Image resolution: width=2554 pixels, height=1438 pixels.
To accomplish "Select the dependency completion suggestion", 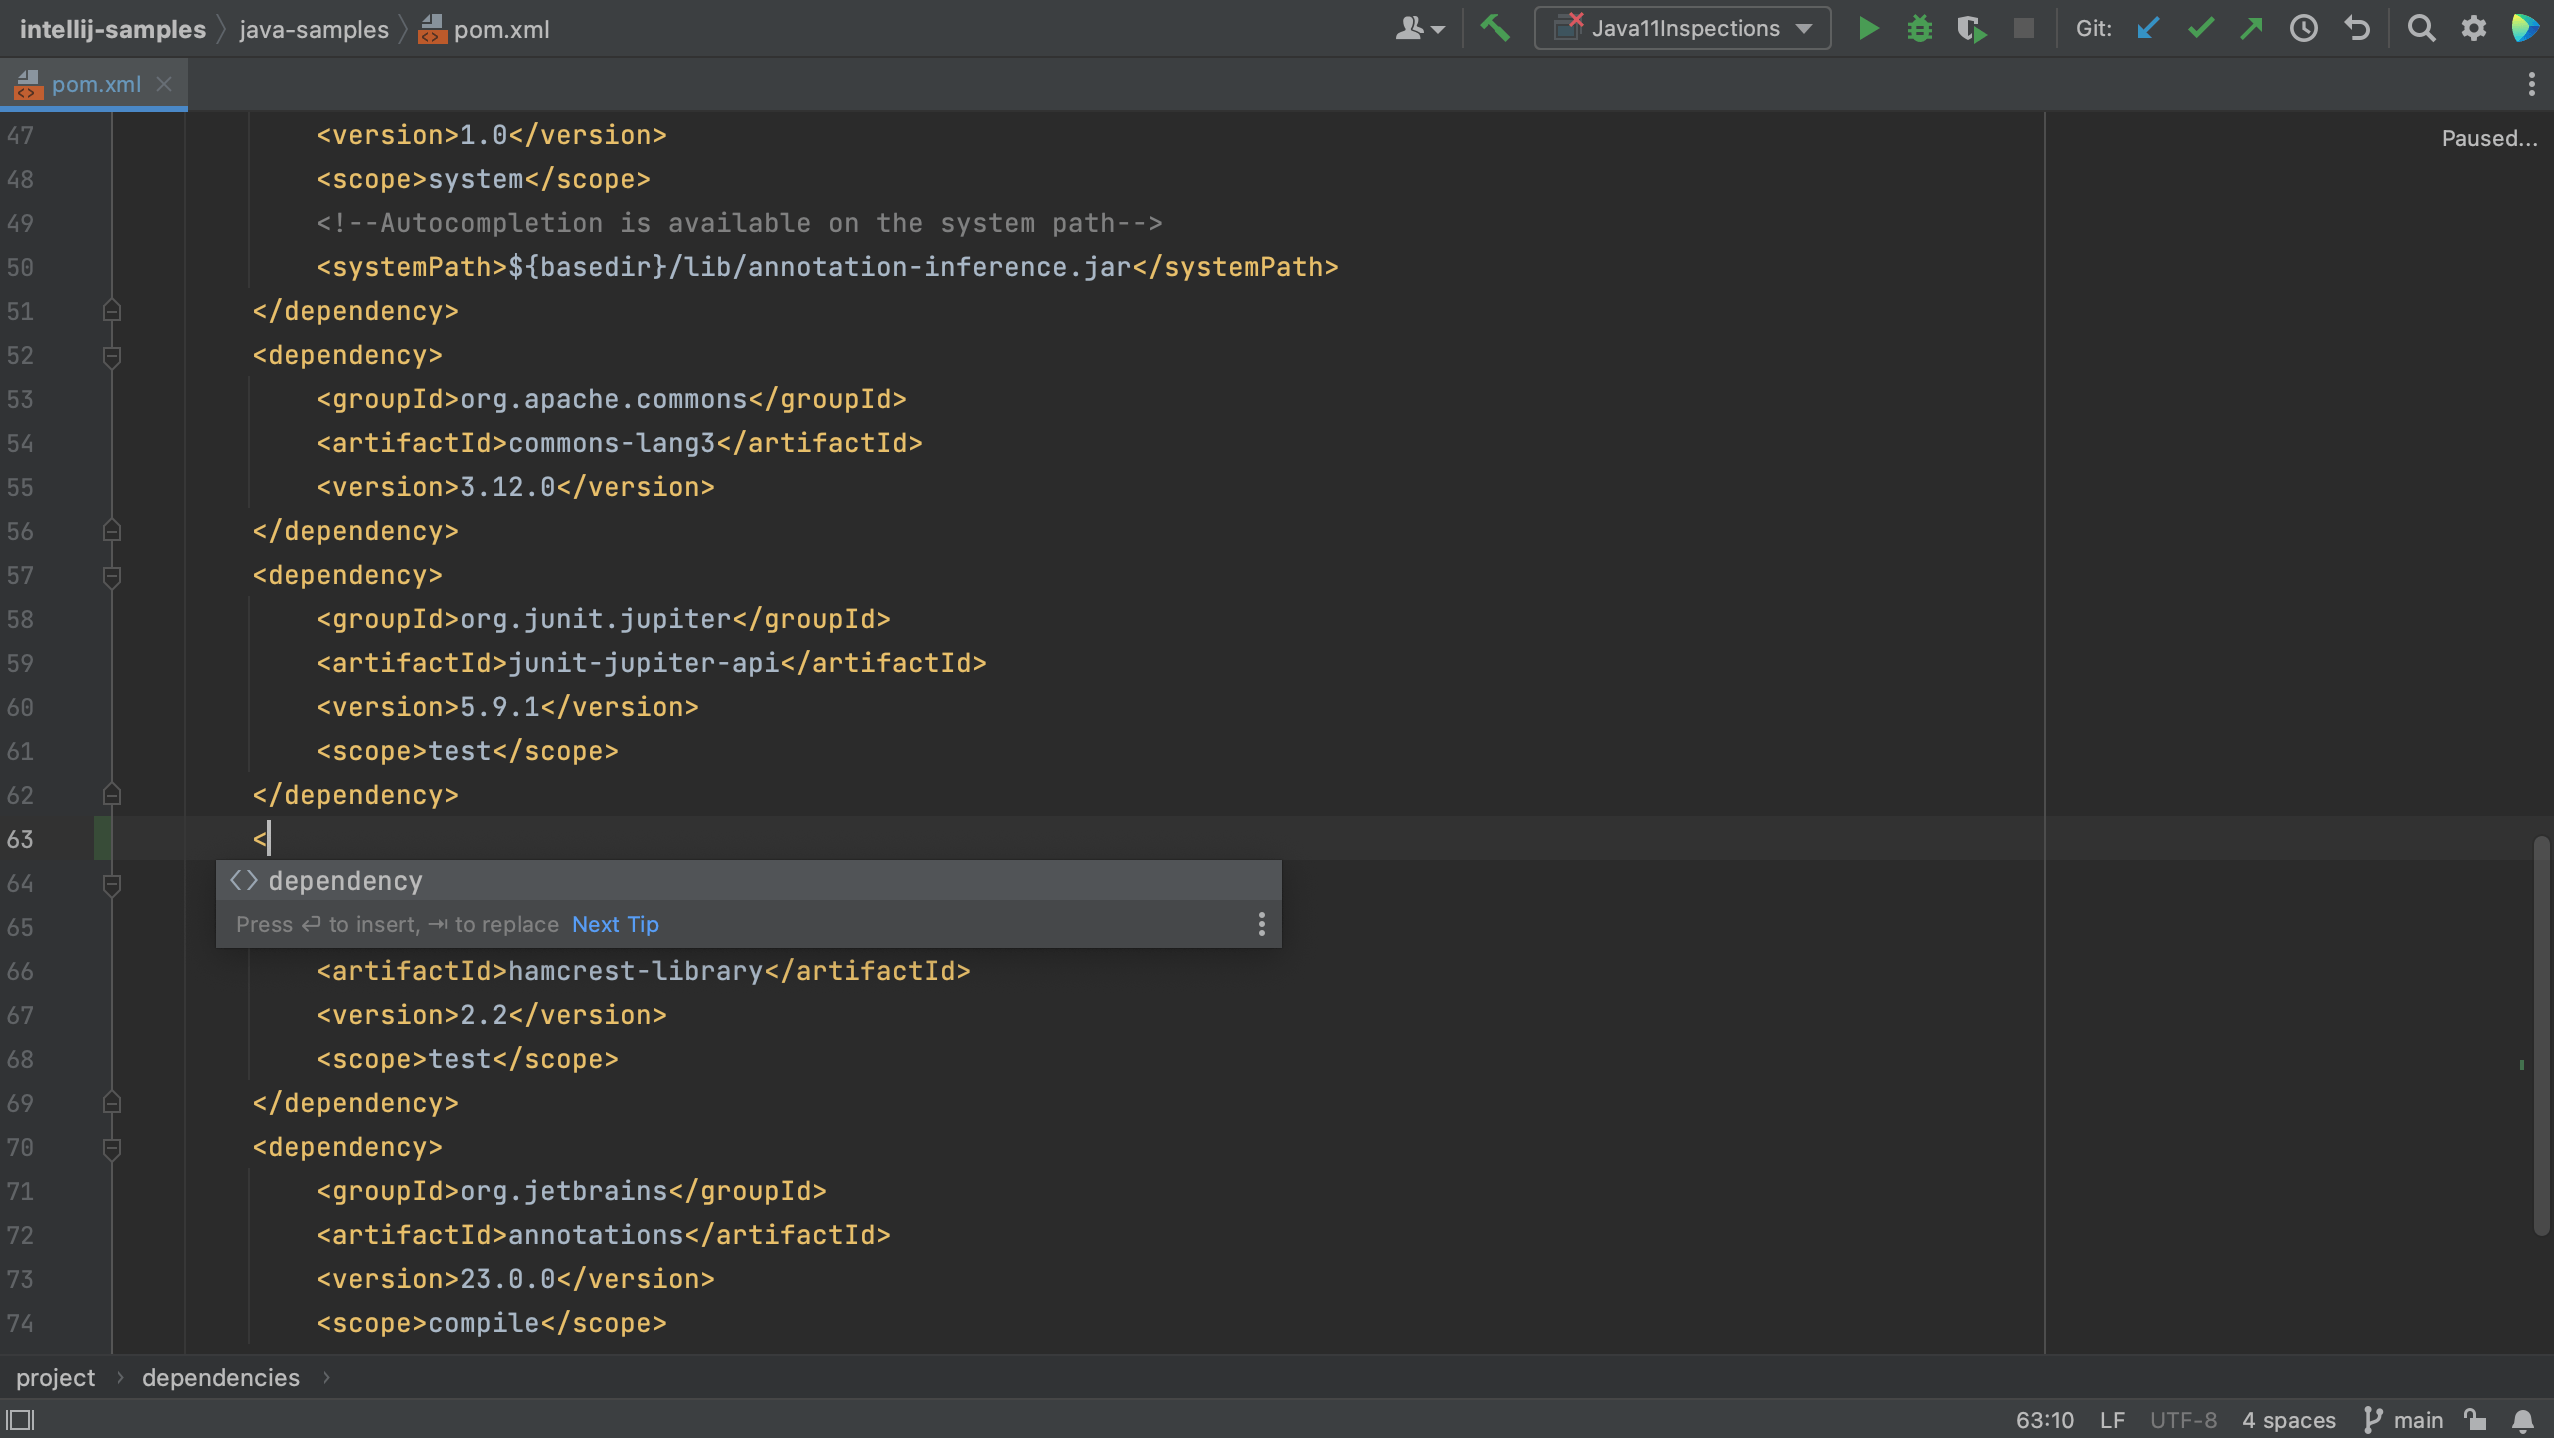I will coord(344,880).
